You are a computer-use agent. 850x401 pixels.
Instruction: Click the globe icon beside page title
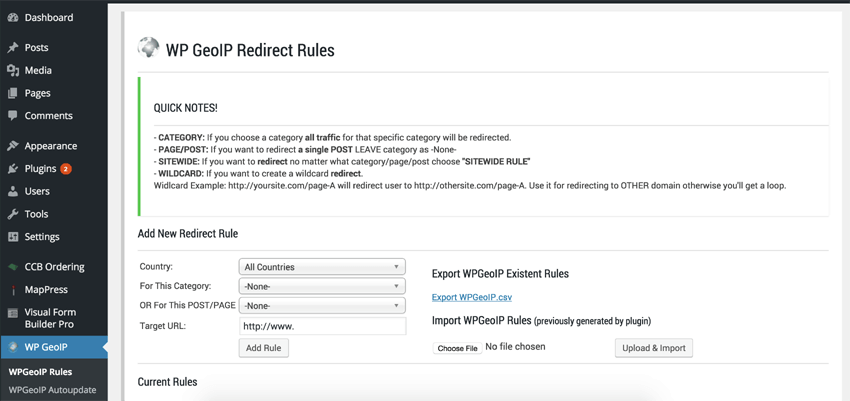tap(149, 48)
